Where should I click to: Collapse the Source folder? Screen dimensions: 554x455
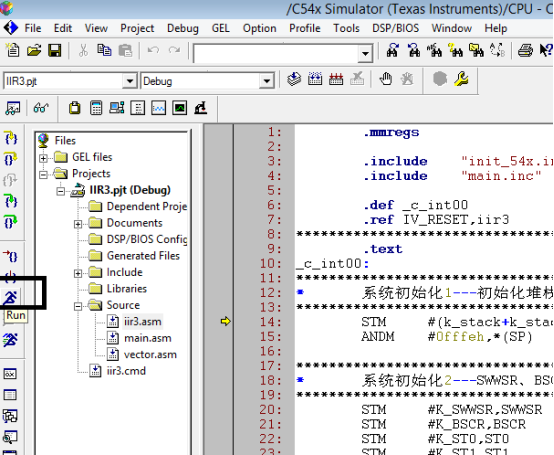tap(78, 306)
